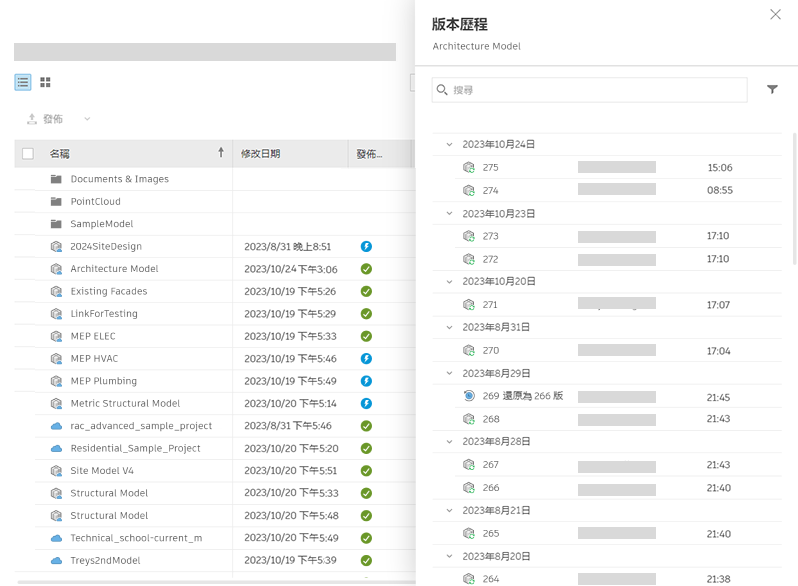Viewport: 798px width, 586px height.
Task: Open the dropdown arrow next to 發佈
Action: click(87, 119)
